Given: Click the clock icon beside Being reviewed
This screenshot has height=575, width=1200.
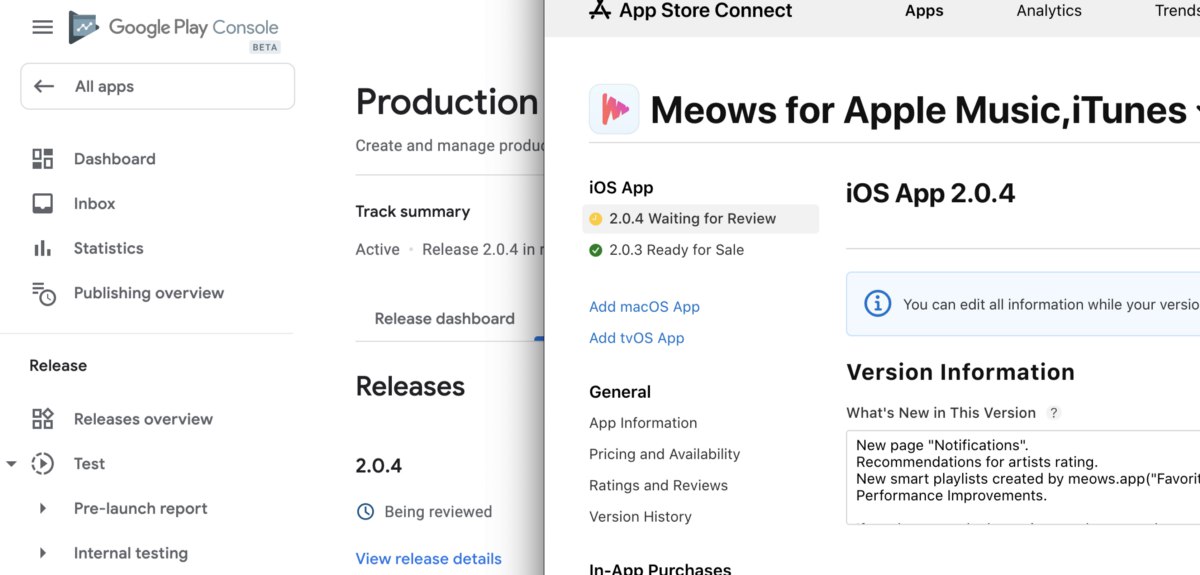Looking at the screenshot, I should pyautogui.click(x=365, y=512).
